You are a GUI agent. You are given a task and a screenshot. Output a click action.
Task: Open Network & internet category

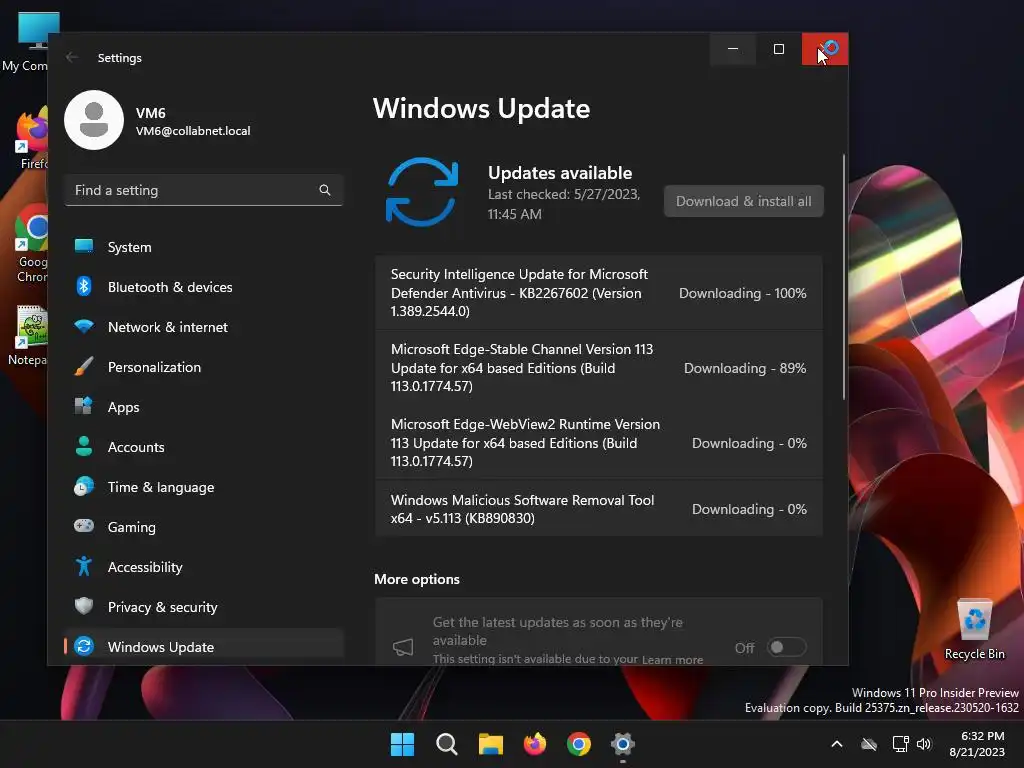(x=203, y=327)
